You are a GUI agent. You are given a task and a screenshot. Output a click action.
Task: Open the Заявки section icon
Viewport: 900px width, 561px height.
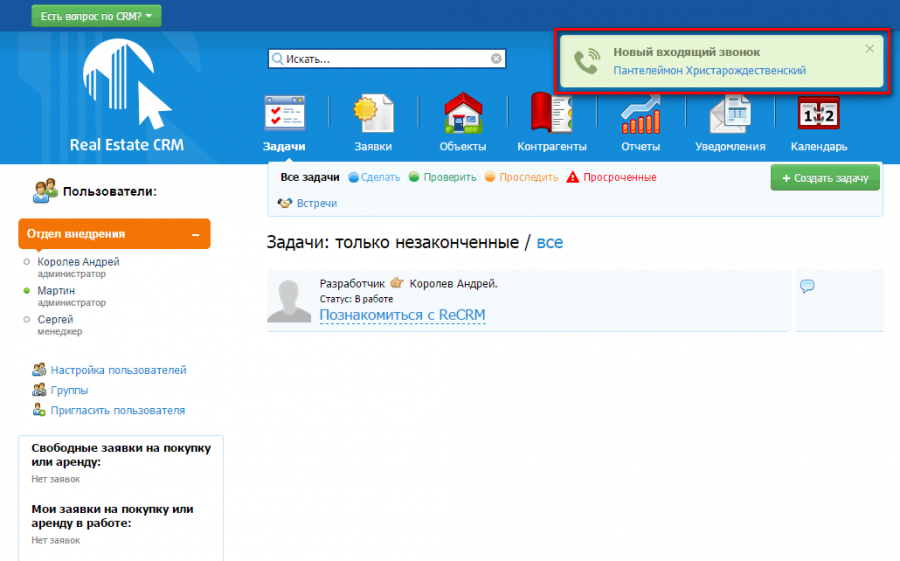click(374, 114)
